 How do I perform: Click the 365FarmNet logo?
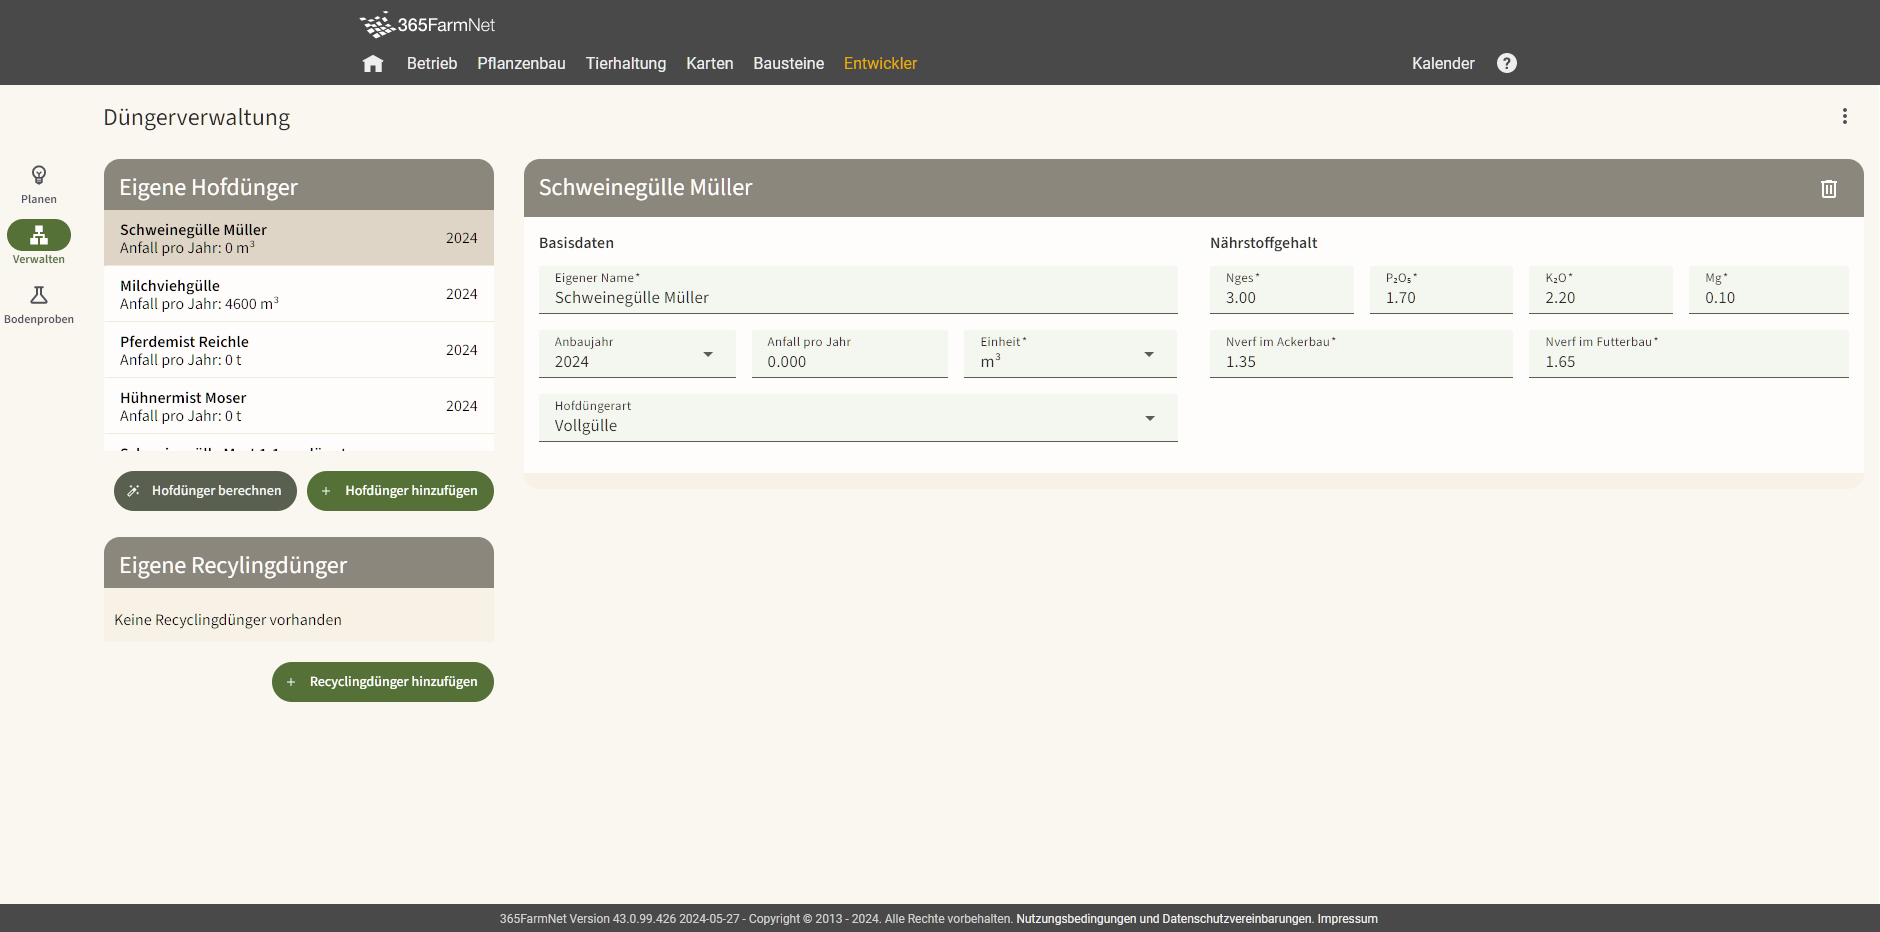[427, 25]
